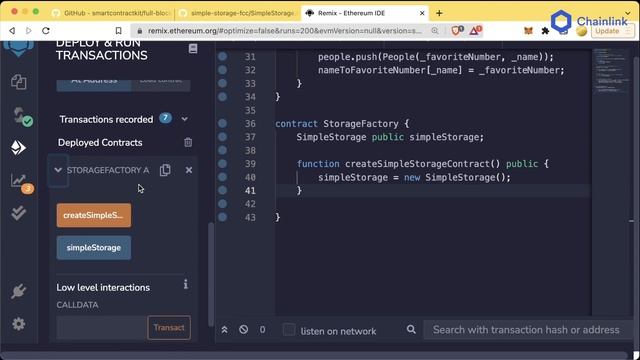
Task: Expand the Transactions recorded section
Action: [x=184, y=119]
